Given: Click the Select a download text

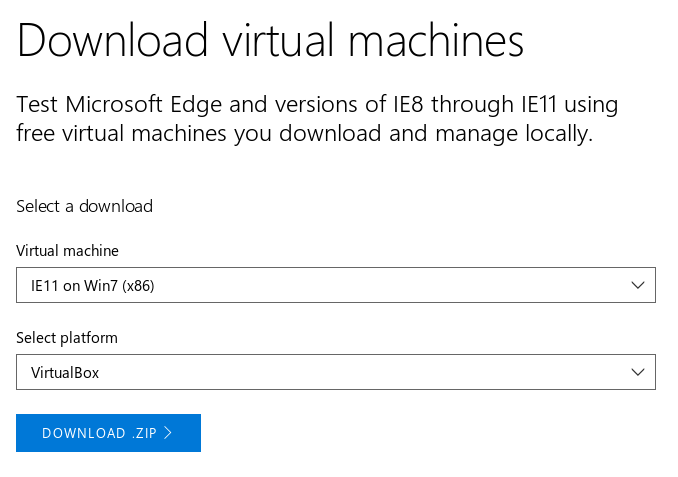Looking at the screenshot, I should 84,206.
